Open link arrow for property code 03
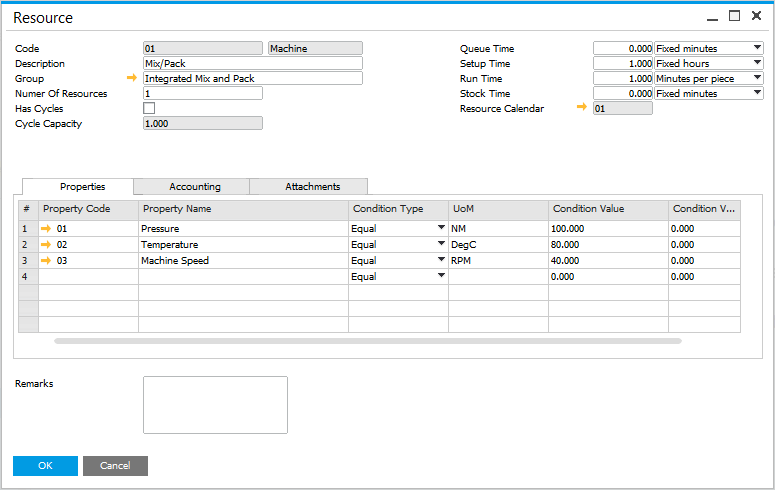 [46, 261]
